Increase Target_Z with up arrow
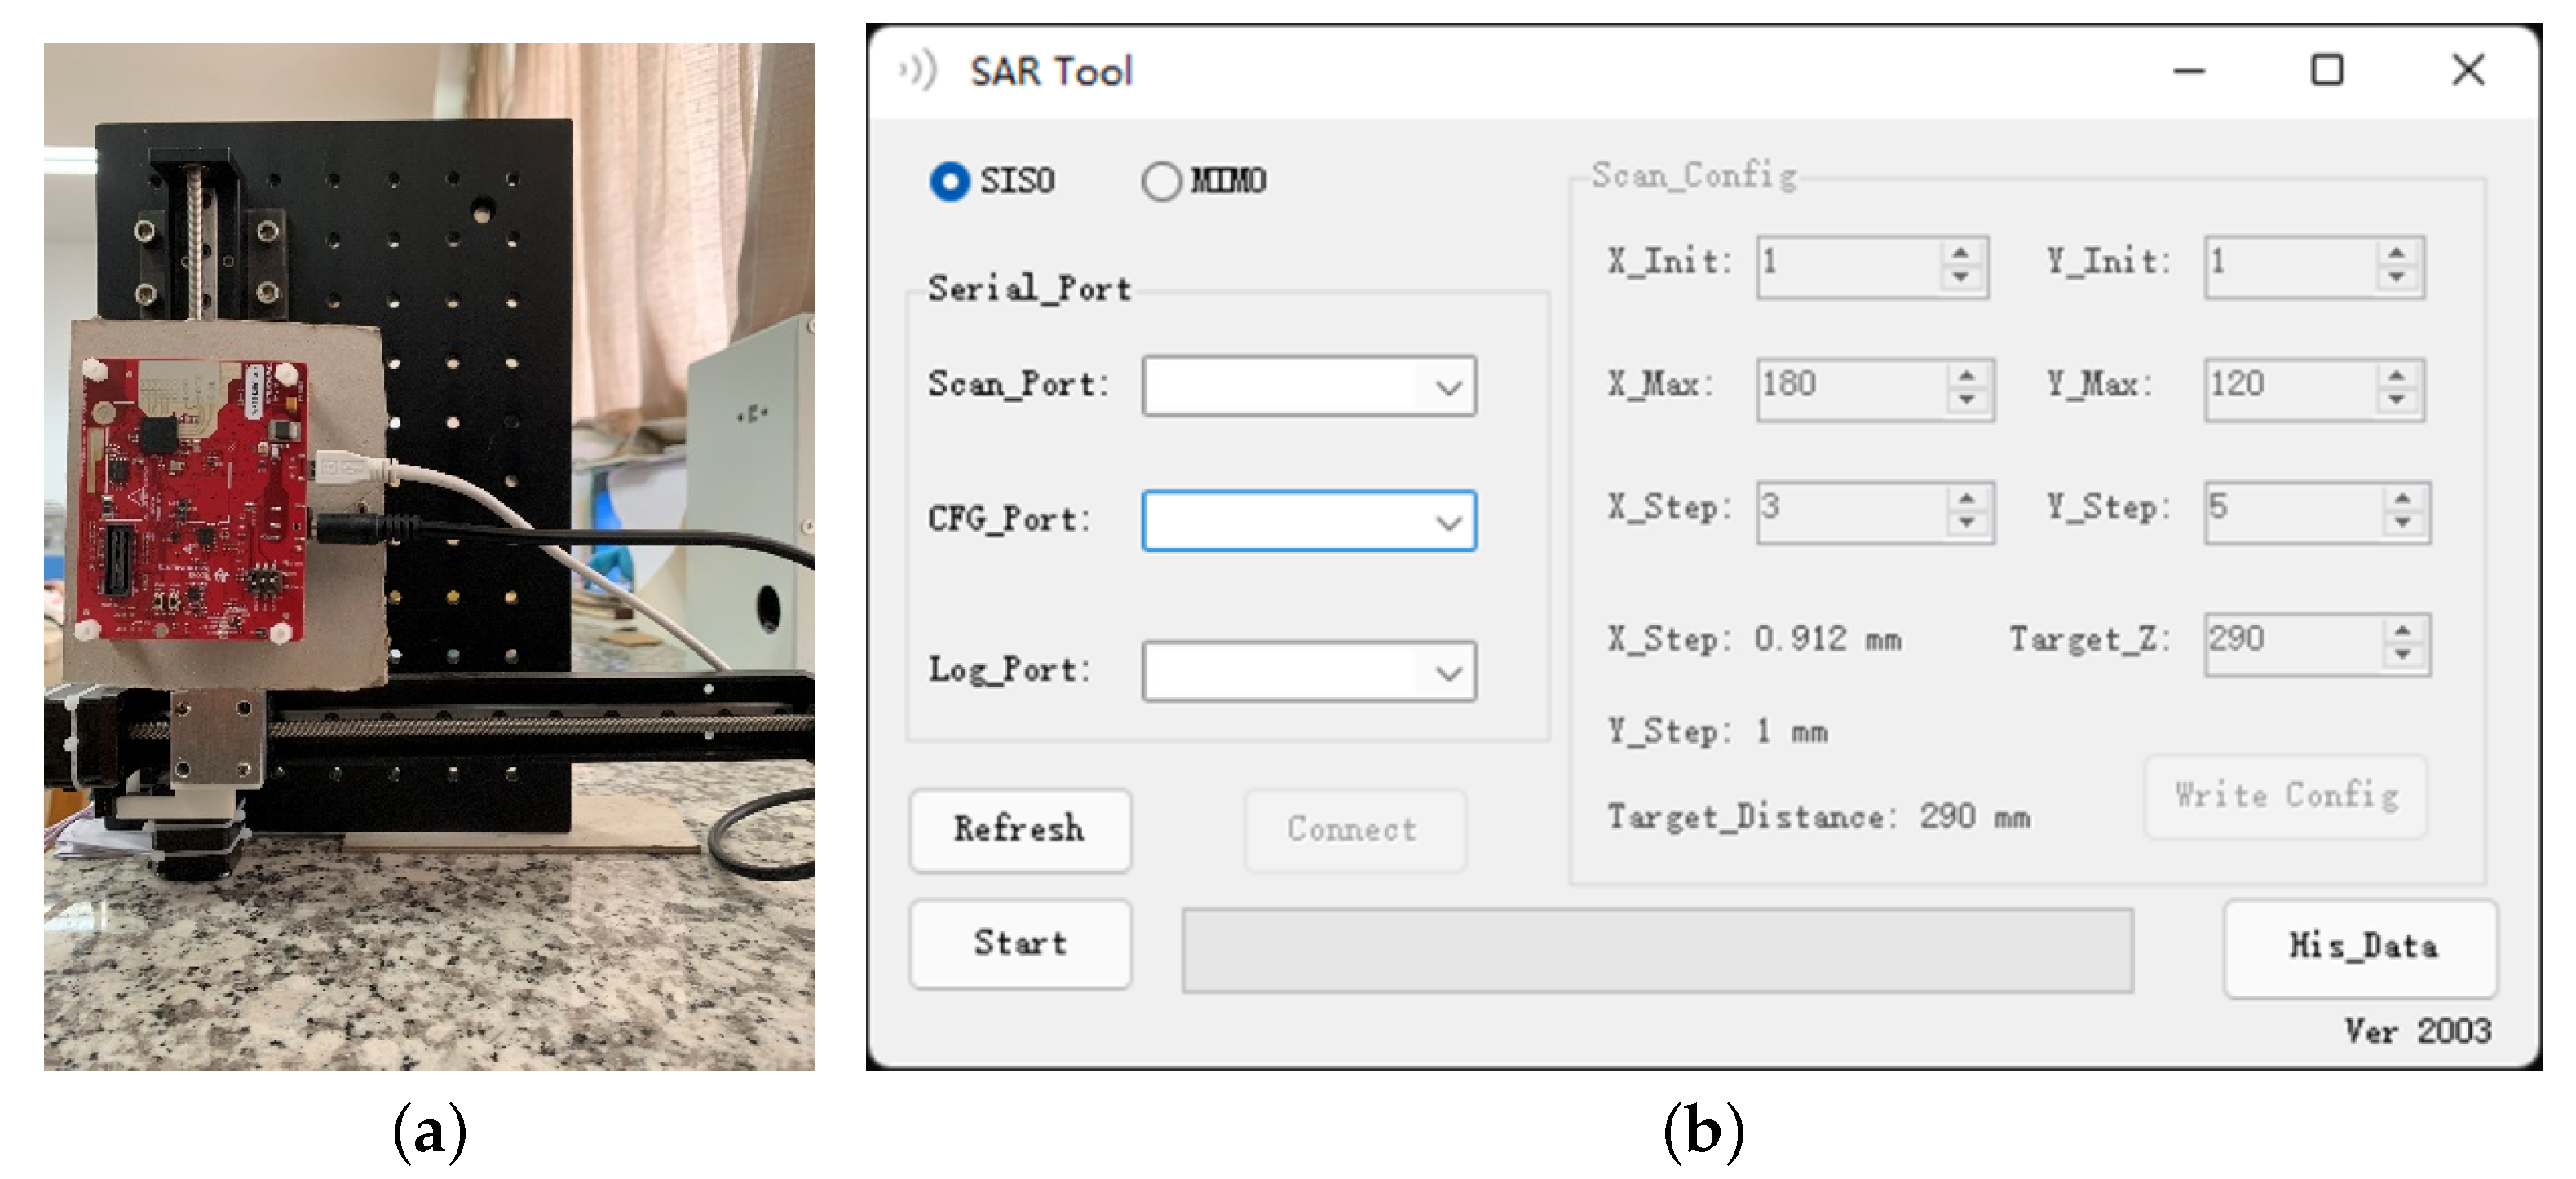The image size is (2576, 1179). click(2402, 631)
